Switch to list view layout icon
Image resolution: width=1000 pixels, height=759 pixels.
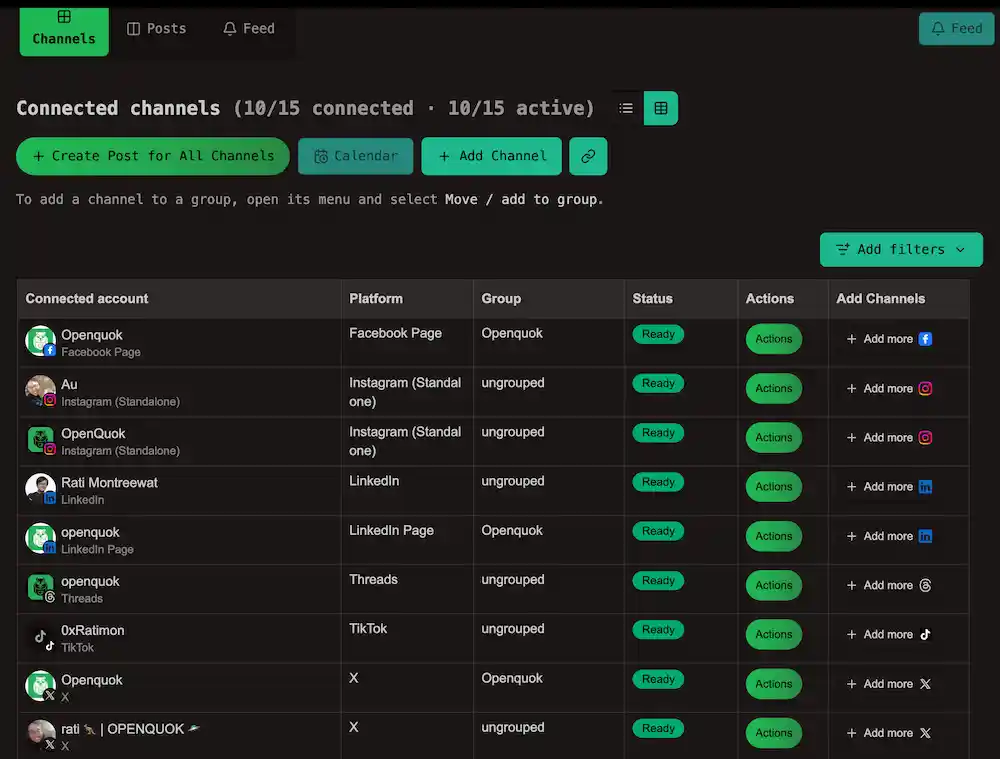click(626, 108)
